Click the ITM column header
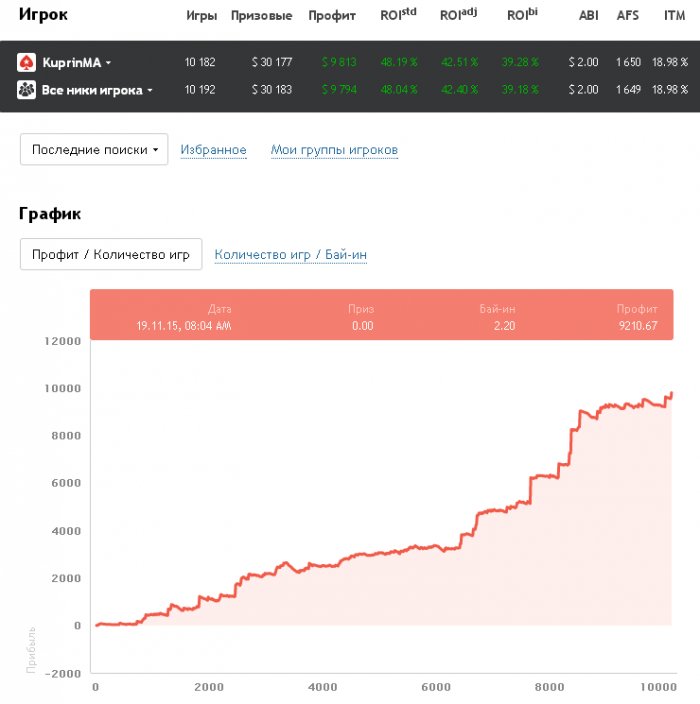Viewport: 700px width, 704px height. coord(674,16)
